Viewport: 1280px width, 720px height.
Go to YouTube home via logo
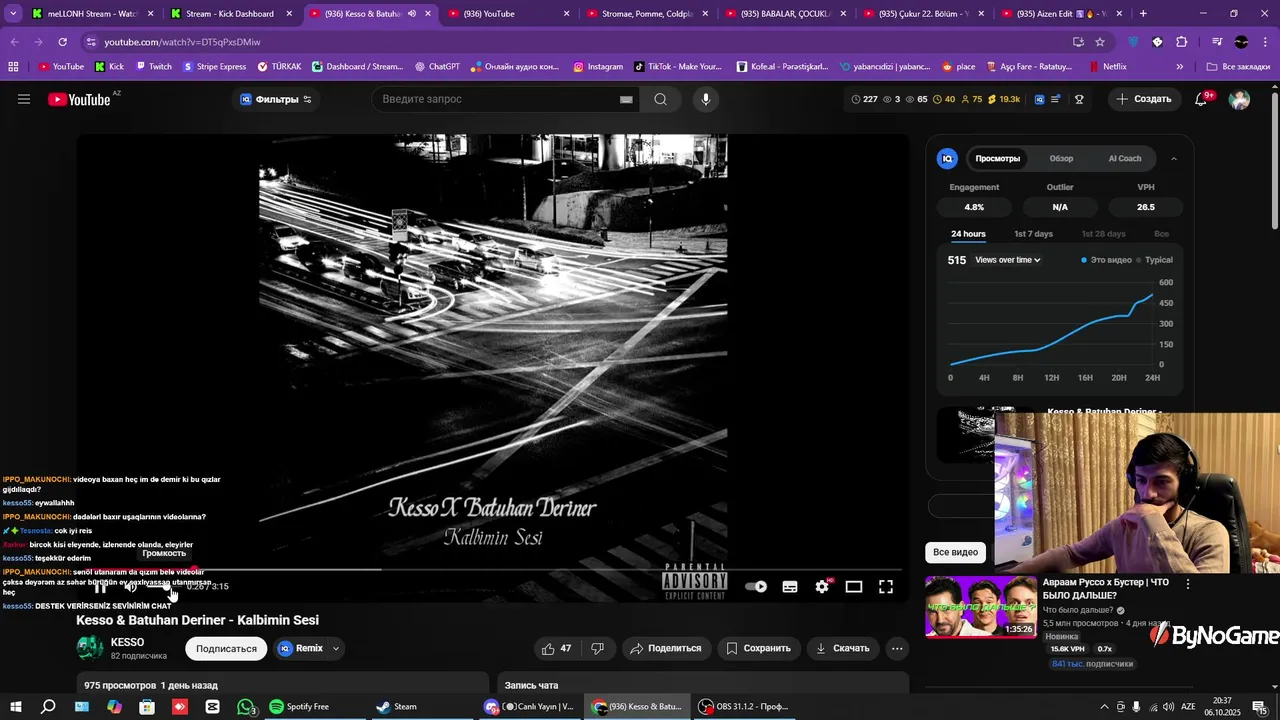[x=79, y=99]
